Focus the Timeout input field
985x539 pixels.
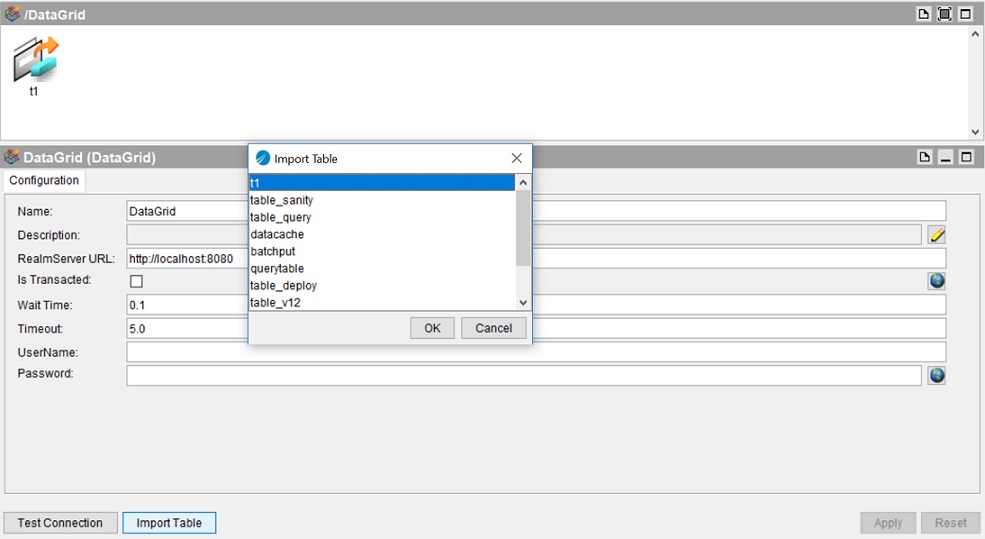(x=536, y=329)
